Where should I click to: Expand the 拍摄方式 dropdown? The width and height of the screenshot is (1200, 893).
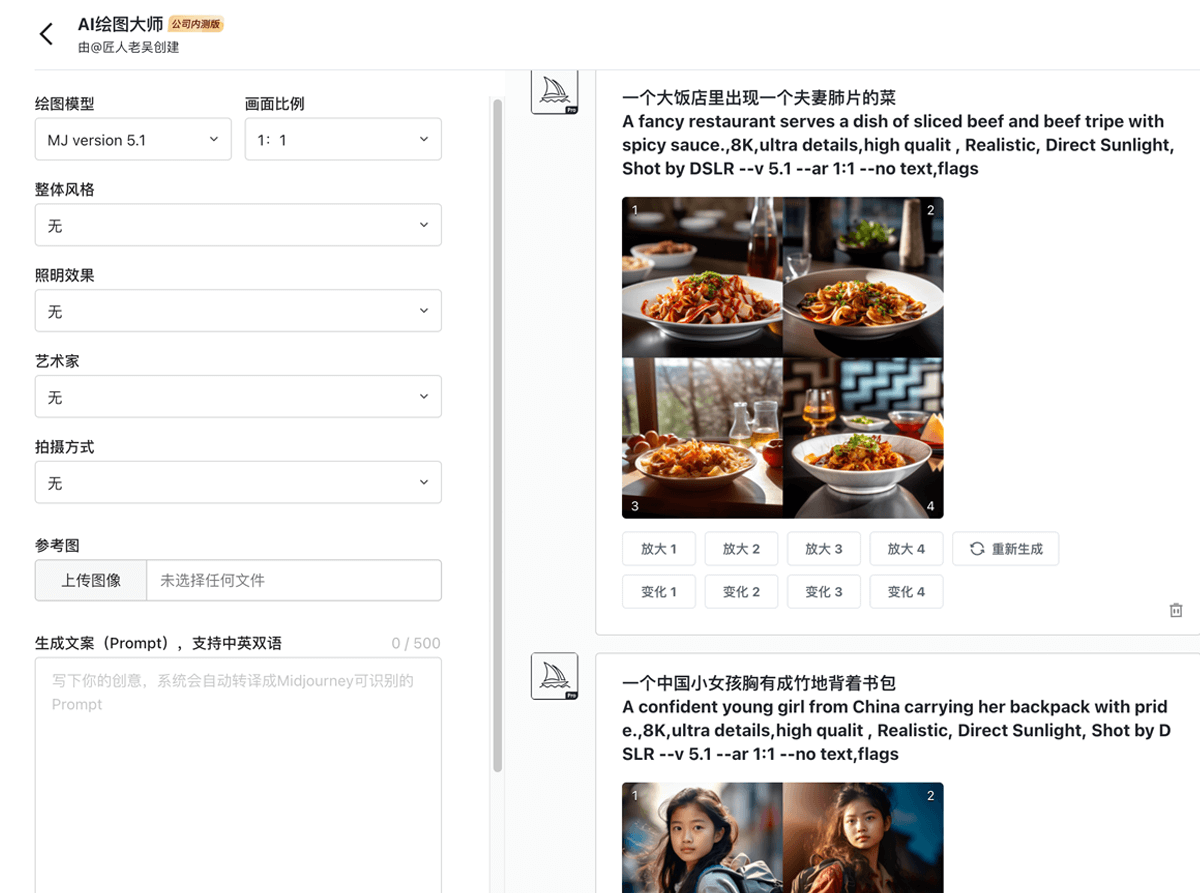(238, 483)
